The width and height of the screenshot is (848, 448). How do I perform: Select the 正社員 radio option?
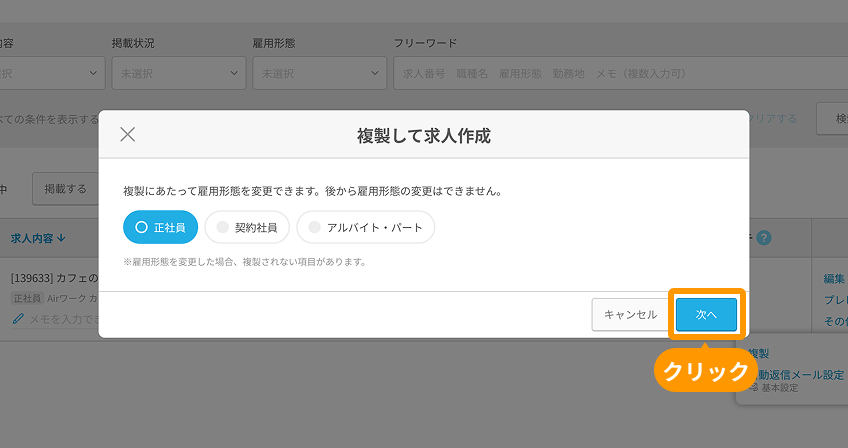pyautogui.click(x=161, y=227)
